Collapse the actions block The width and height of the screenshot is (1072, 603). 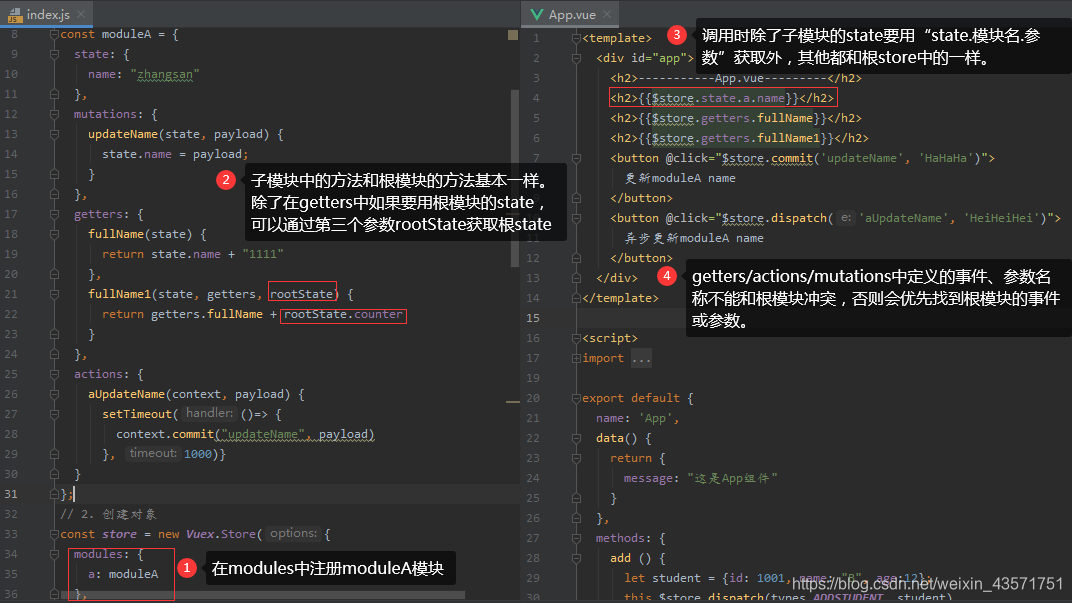point(54,374)
